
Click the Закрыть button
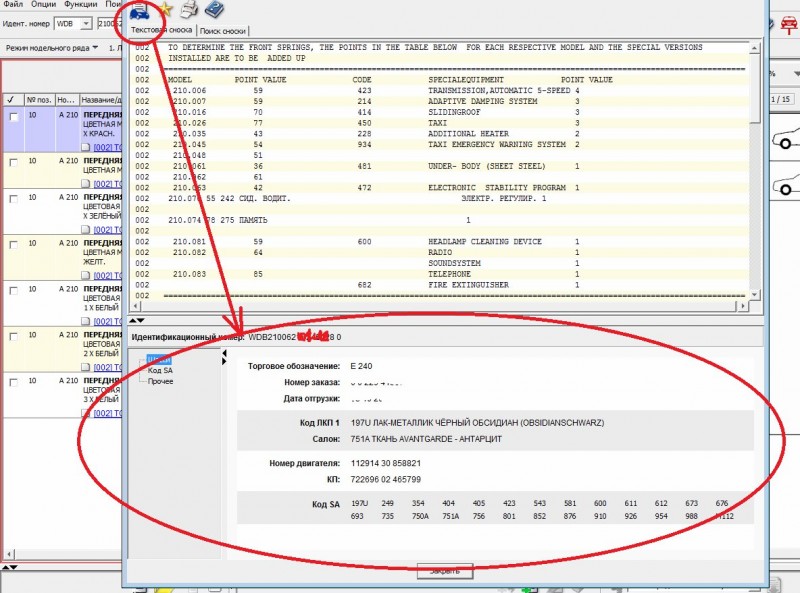coord(445,571)
